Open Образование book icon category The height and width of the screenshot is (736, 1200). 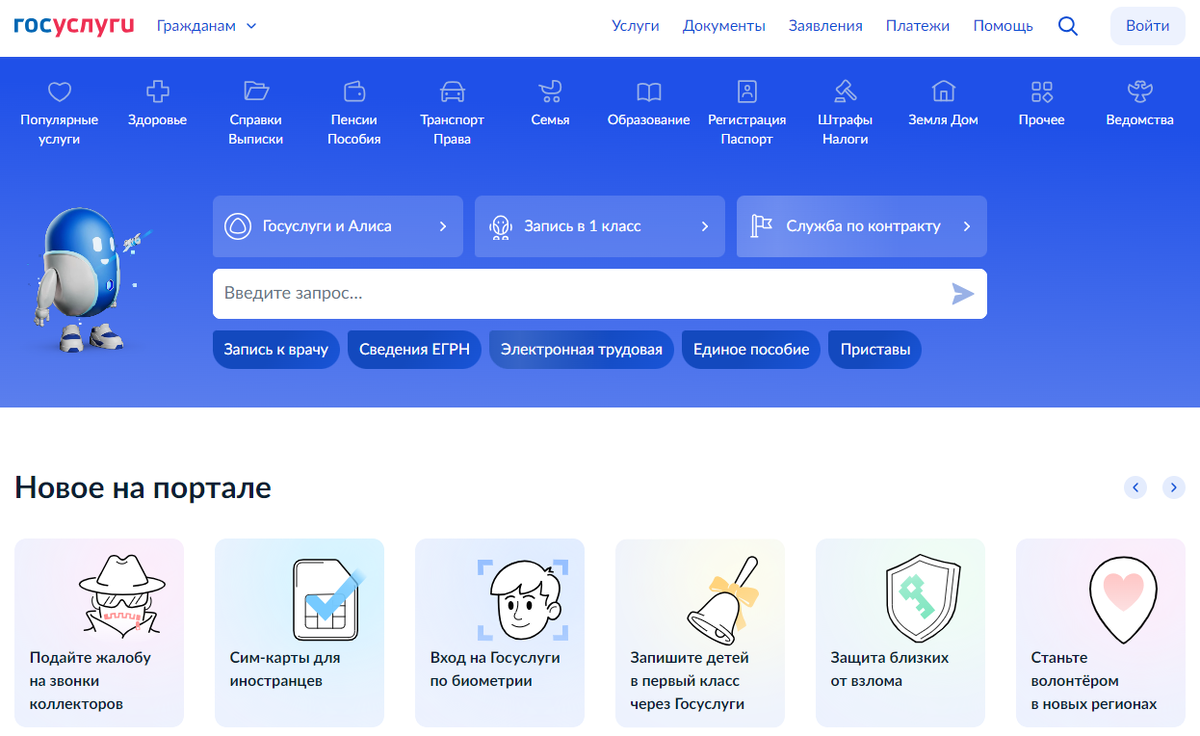(649, 92)
